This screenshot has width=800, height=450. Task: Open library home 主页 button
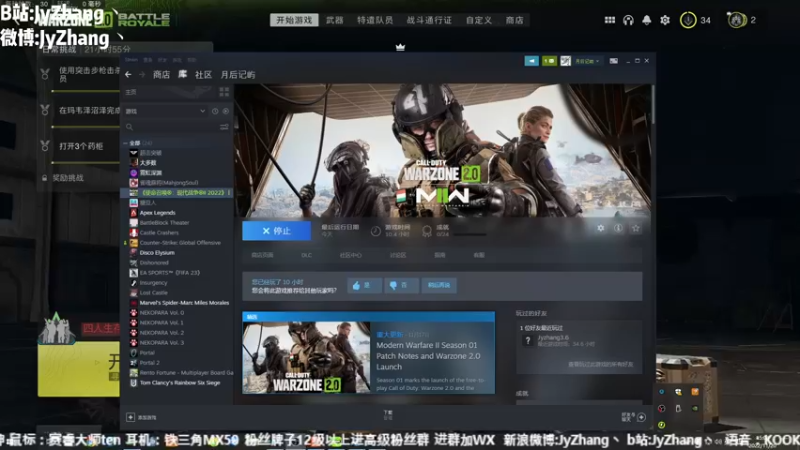131,92
